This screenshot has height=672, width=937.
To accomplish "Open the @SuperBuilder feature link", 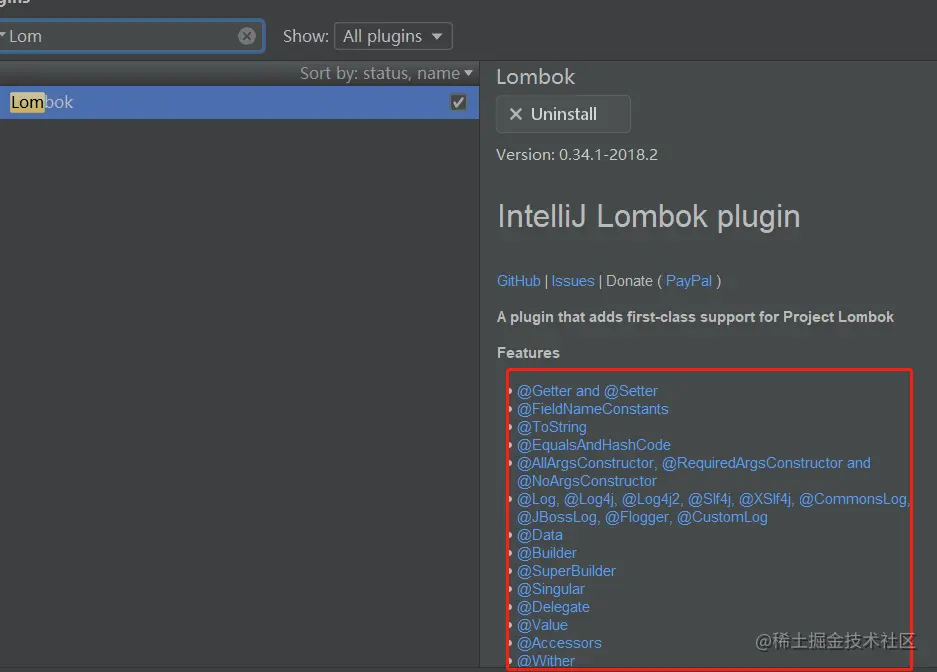I will click(566, 571).
